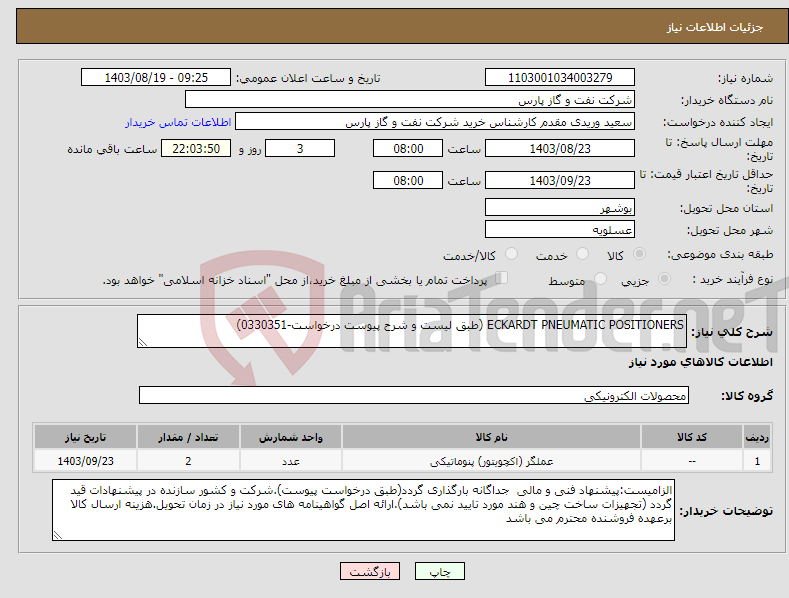The height and width of the screenshot is (598, 789).
Task: Click the بازگشت back button
Action: click(370, 571)
